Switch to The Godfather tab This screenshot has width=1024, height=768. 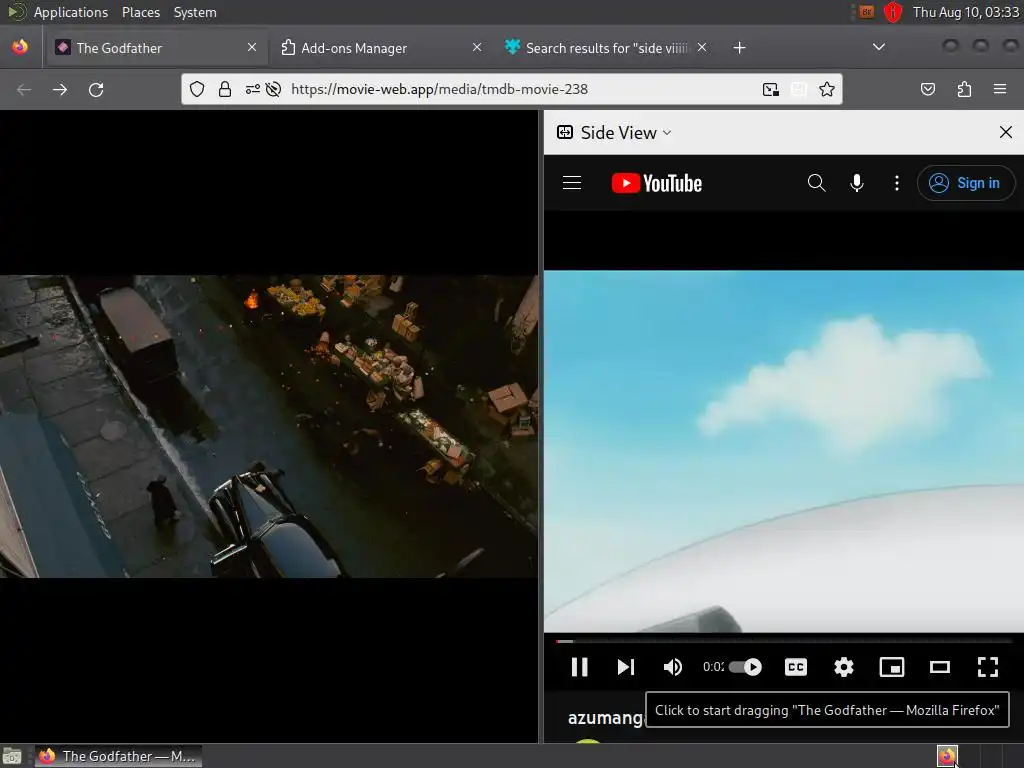click(155, 48)
